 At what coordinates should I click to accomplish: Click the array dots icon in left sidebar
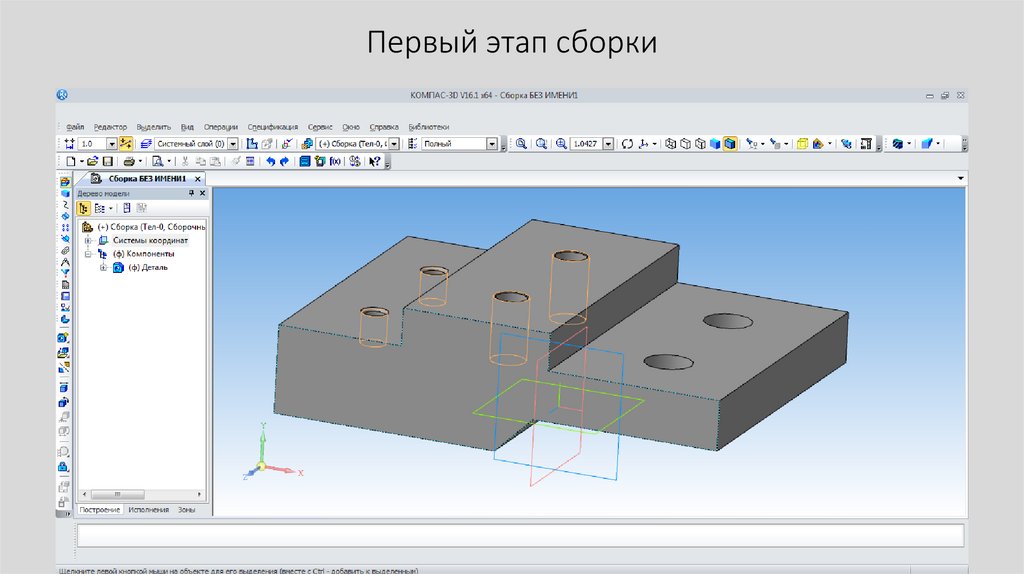65,228
